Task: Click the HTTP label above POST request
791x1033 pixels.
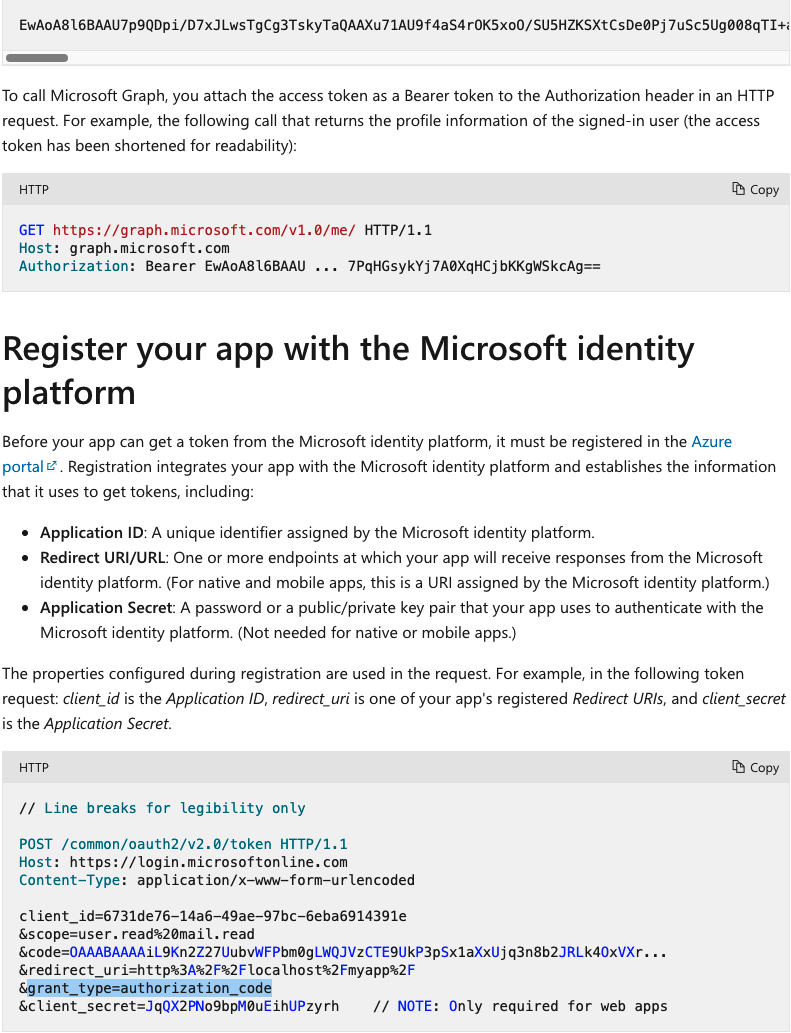Action: (x=34, y=768)
